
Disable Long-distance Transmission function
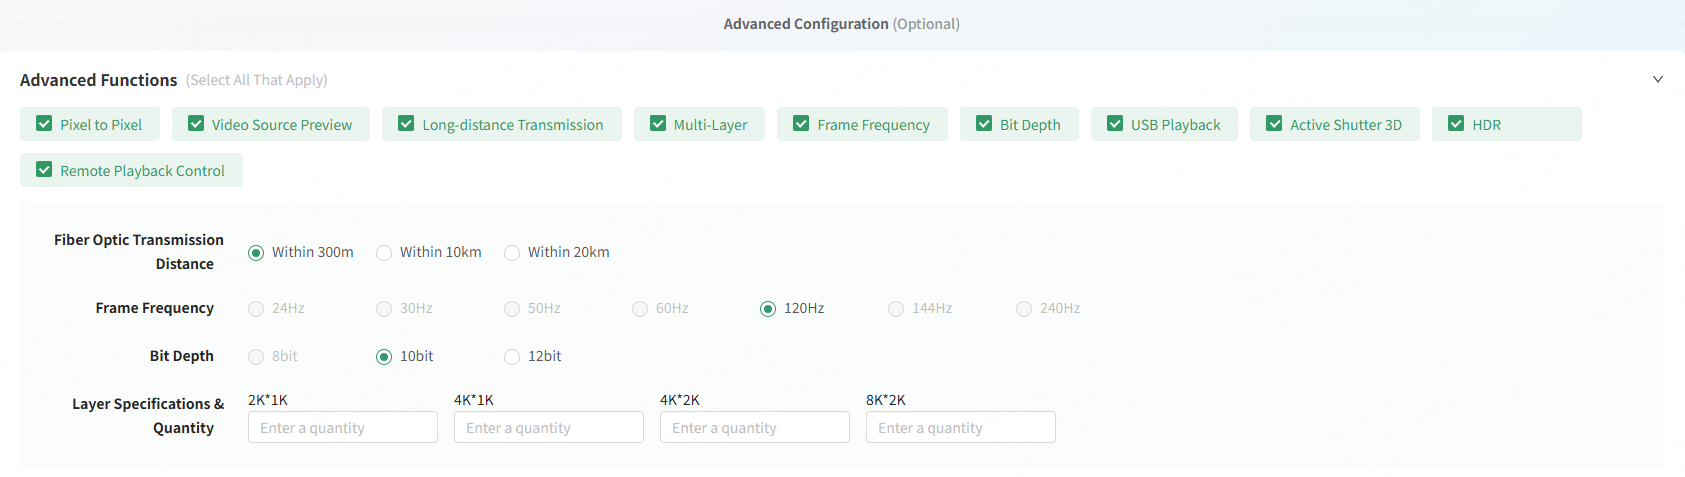click(x=406, y=124)
